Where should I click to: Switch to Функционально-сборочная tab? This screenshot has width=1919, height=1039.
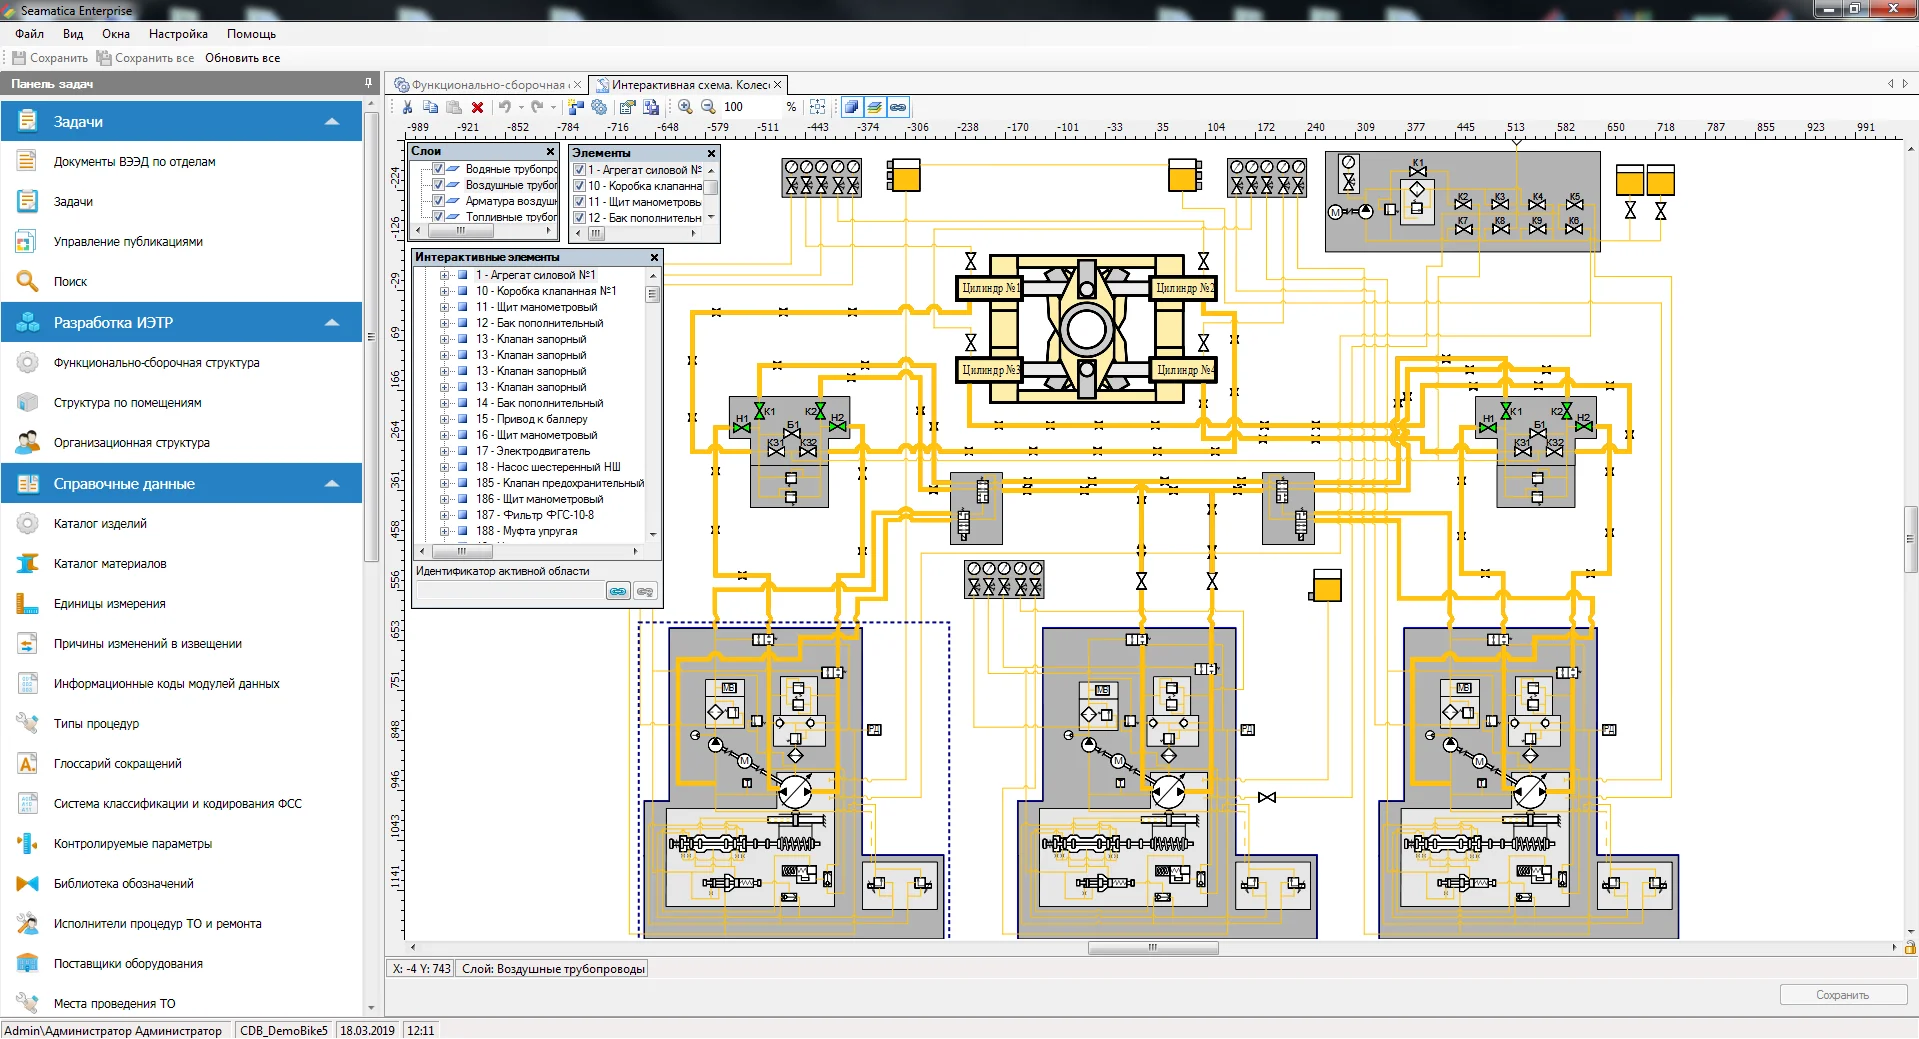[x=487, y=85]
